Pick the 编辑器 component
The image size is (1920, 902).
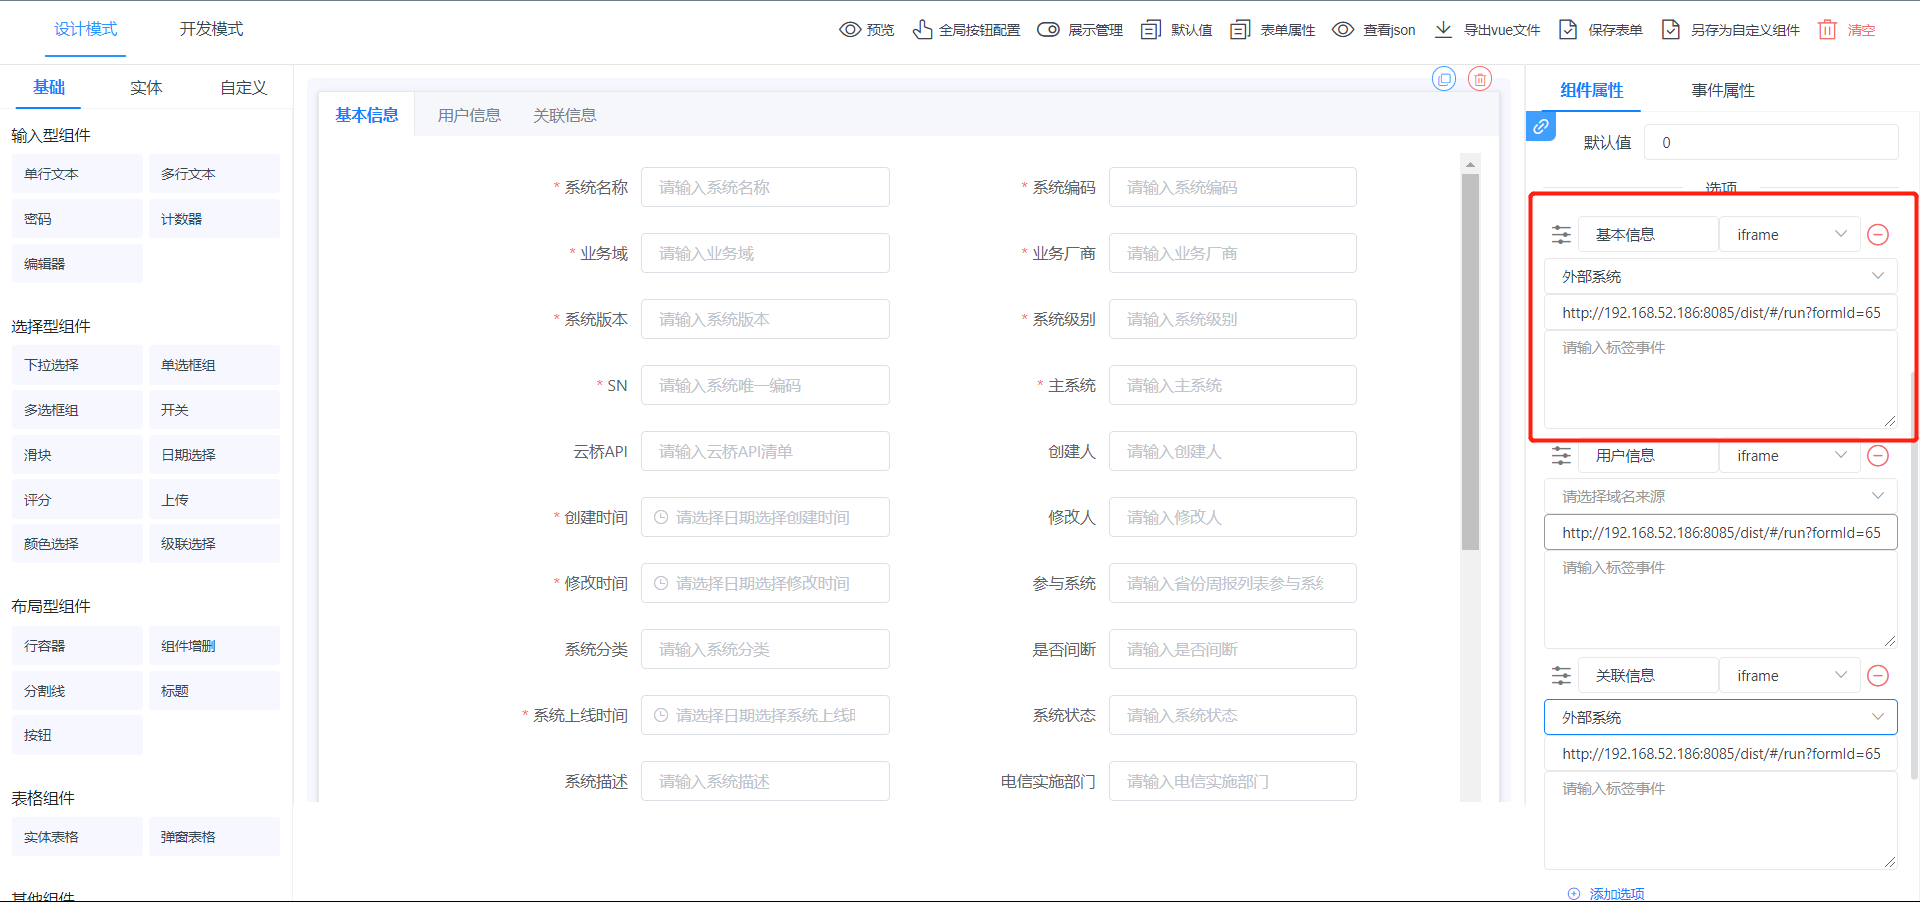[x=77, y=264]
